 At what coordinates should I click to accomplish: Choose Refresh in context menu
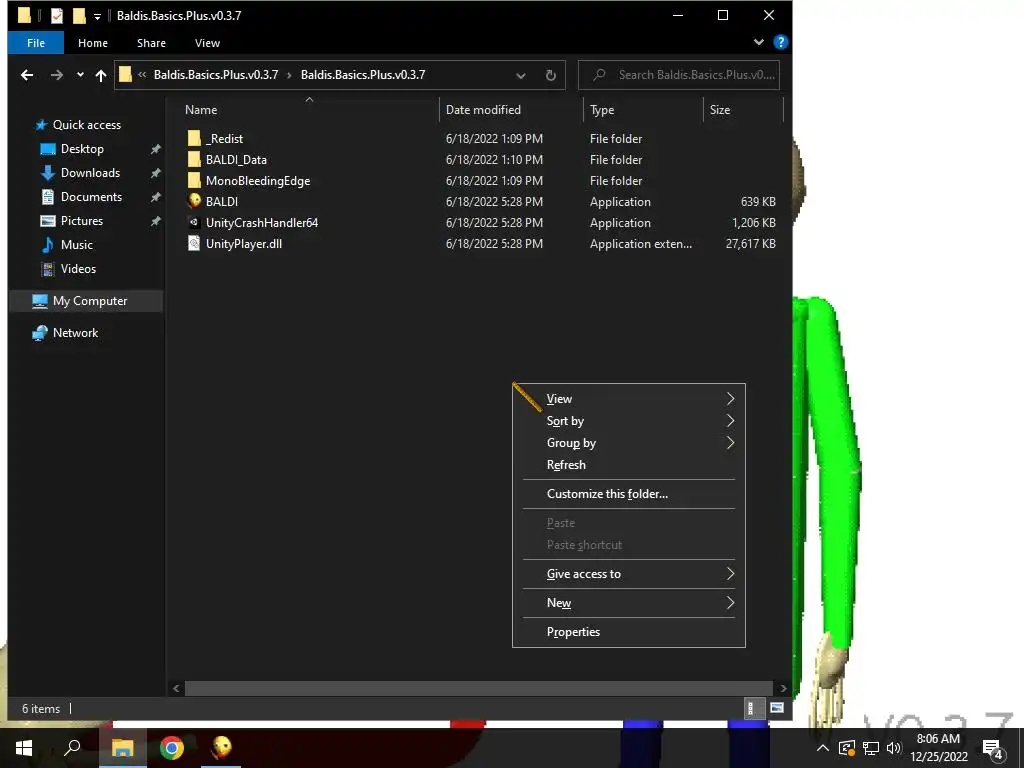tap(629, 465)
